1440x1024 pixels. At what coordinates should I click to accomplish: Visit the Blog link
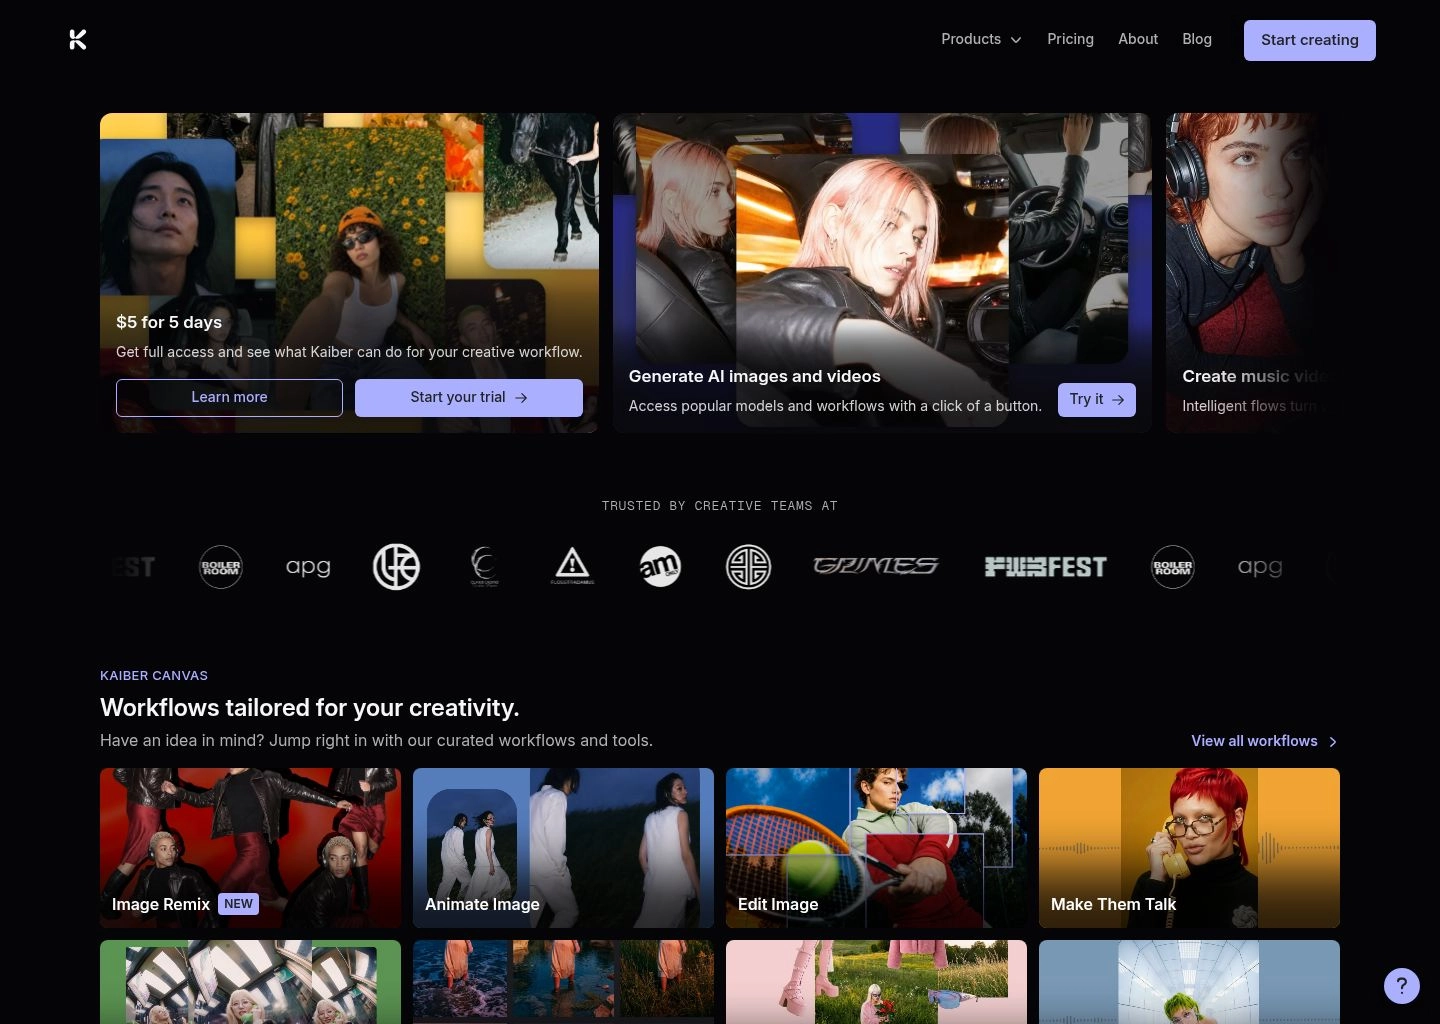1197,39
